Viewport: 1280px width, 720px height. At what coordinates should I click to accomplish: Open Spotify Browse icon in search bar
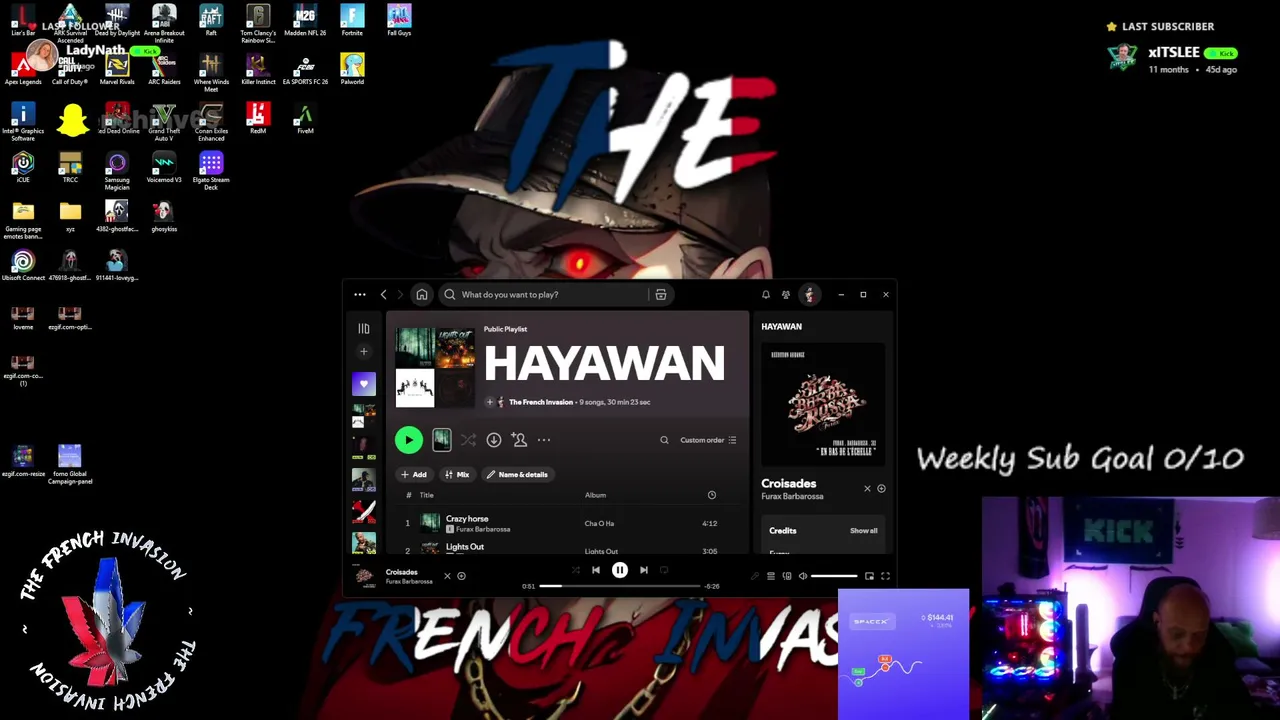pos(661,295)
